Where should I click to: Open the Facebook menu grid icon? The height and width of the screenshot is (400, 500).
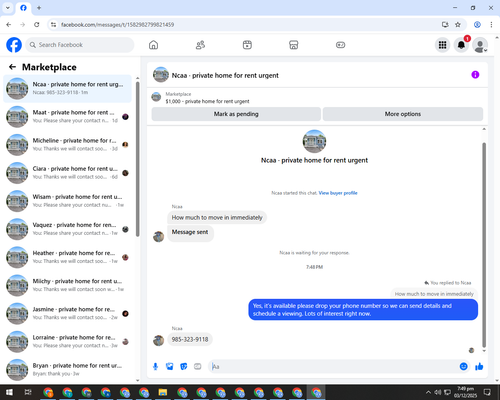click(442, 45)
